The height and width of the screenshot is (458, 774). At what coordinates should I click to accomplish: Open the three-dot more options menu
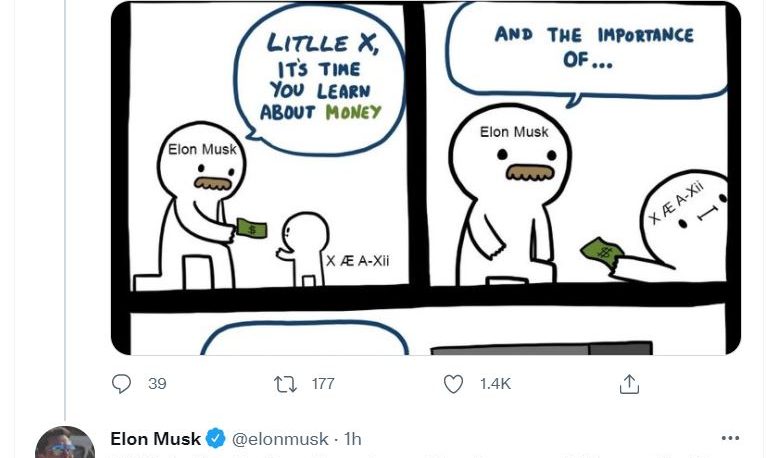click(x=730, y=438)
